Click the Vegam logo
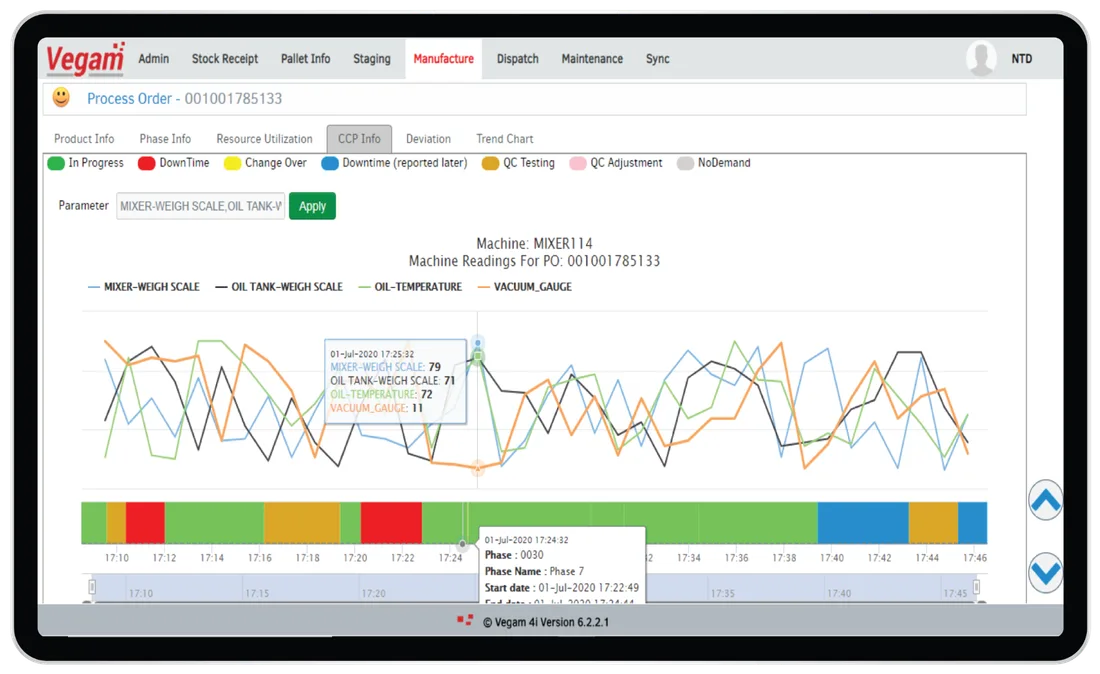The height and width of the screenshot is (674, 1100). click(86, 59)
